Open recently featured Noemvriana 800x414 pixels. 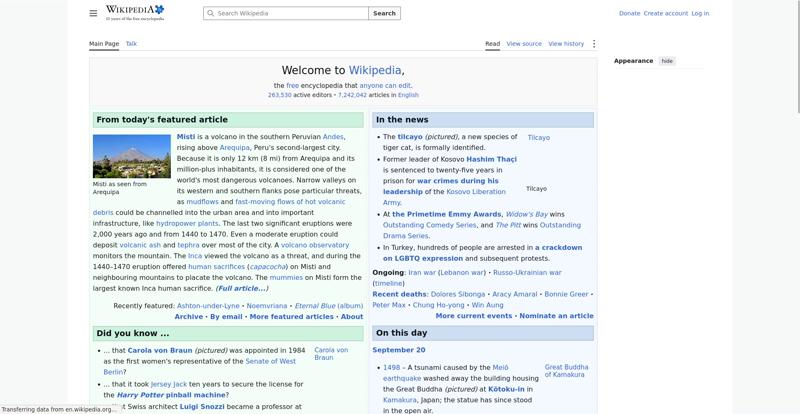pos(267,306)
